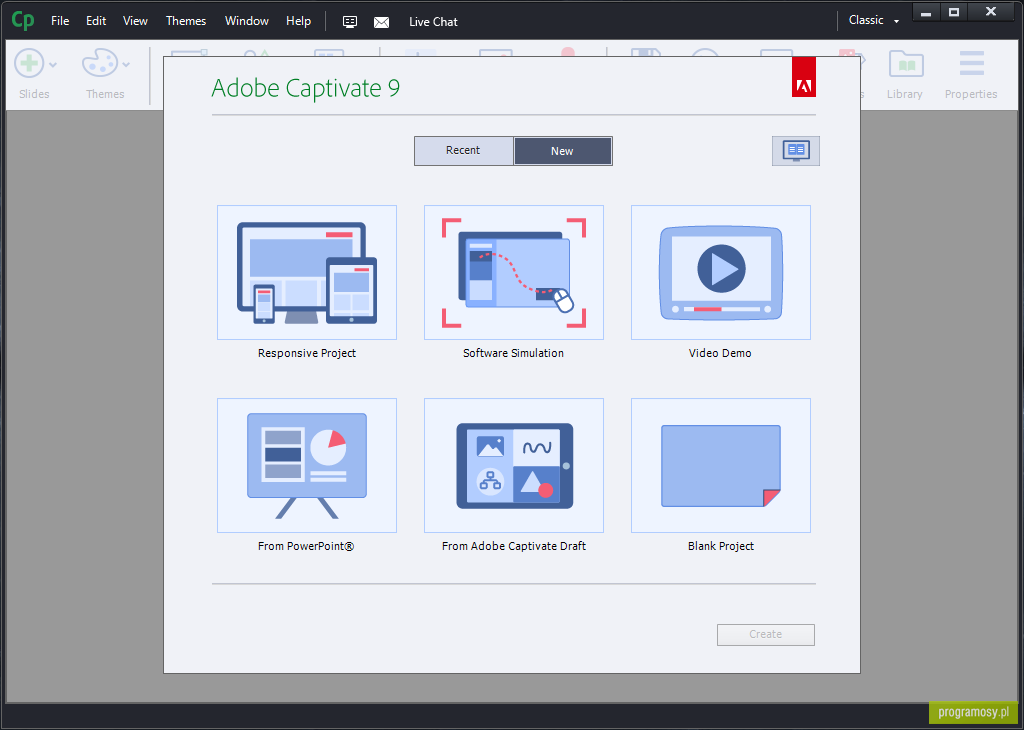Open the welcome resources monitor icon

pyautogui.click(x=795, y=151)
